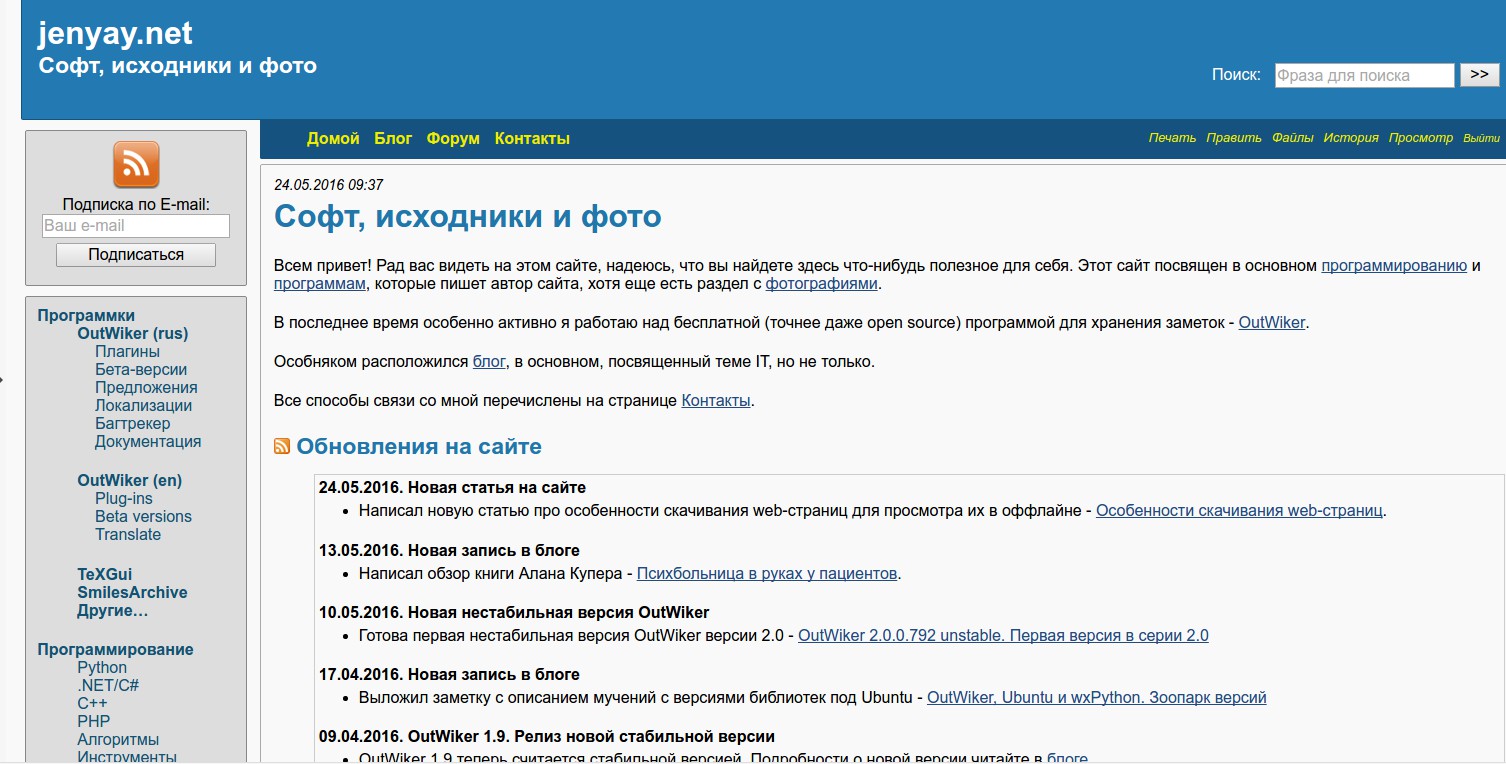This screenshot has height=764, width=1506.
Task: Open .NET/C# in the sidebar
Action: coord(108,686)
